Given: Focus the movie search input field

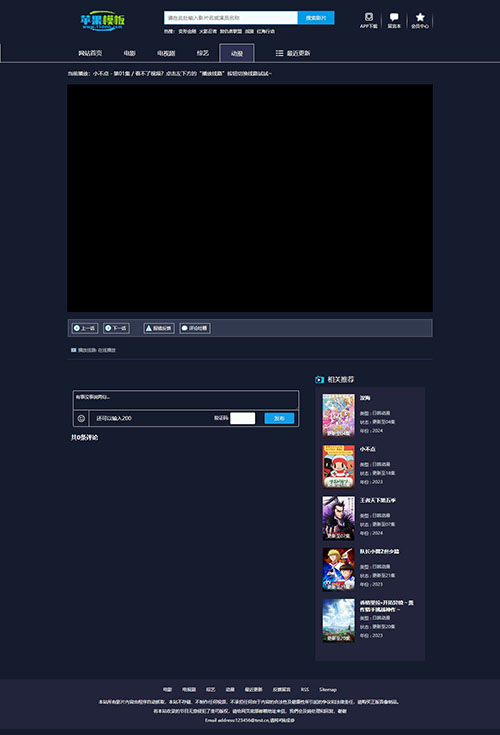Looking at the screenshot, I should pyautogui.click(x=231, y=18).
